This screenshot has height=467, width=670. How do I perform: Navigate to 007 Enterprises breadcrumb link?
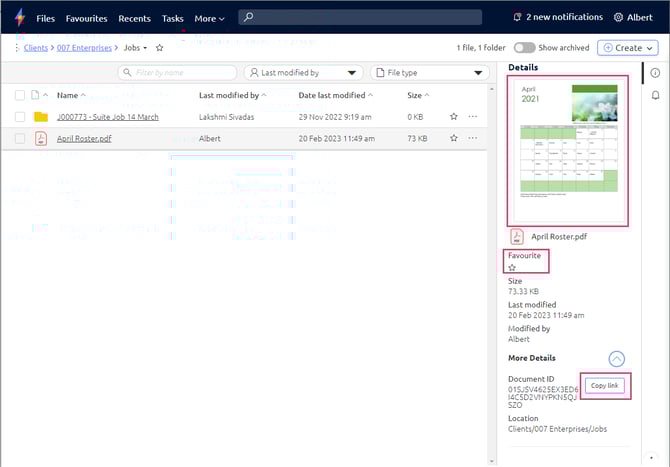click(84, 48)
